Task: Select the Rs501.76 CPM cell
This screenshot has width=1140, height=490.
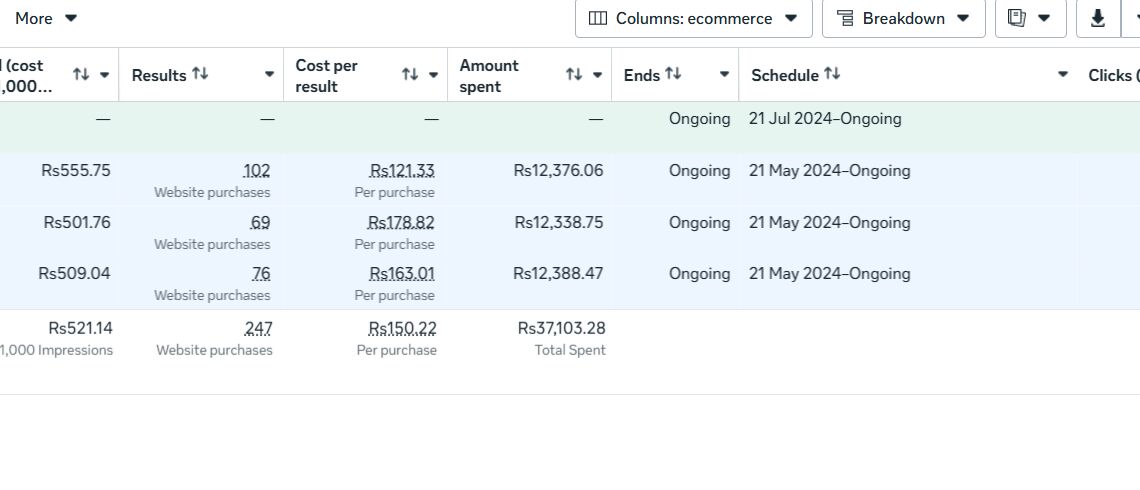Action: [77, 222]
